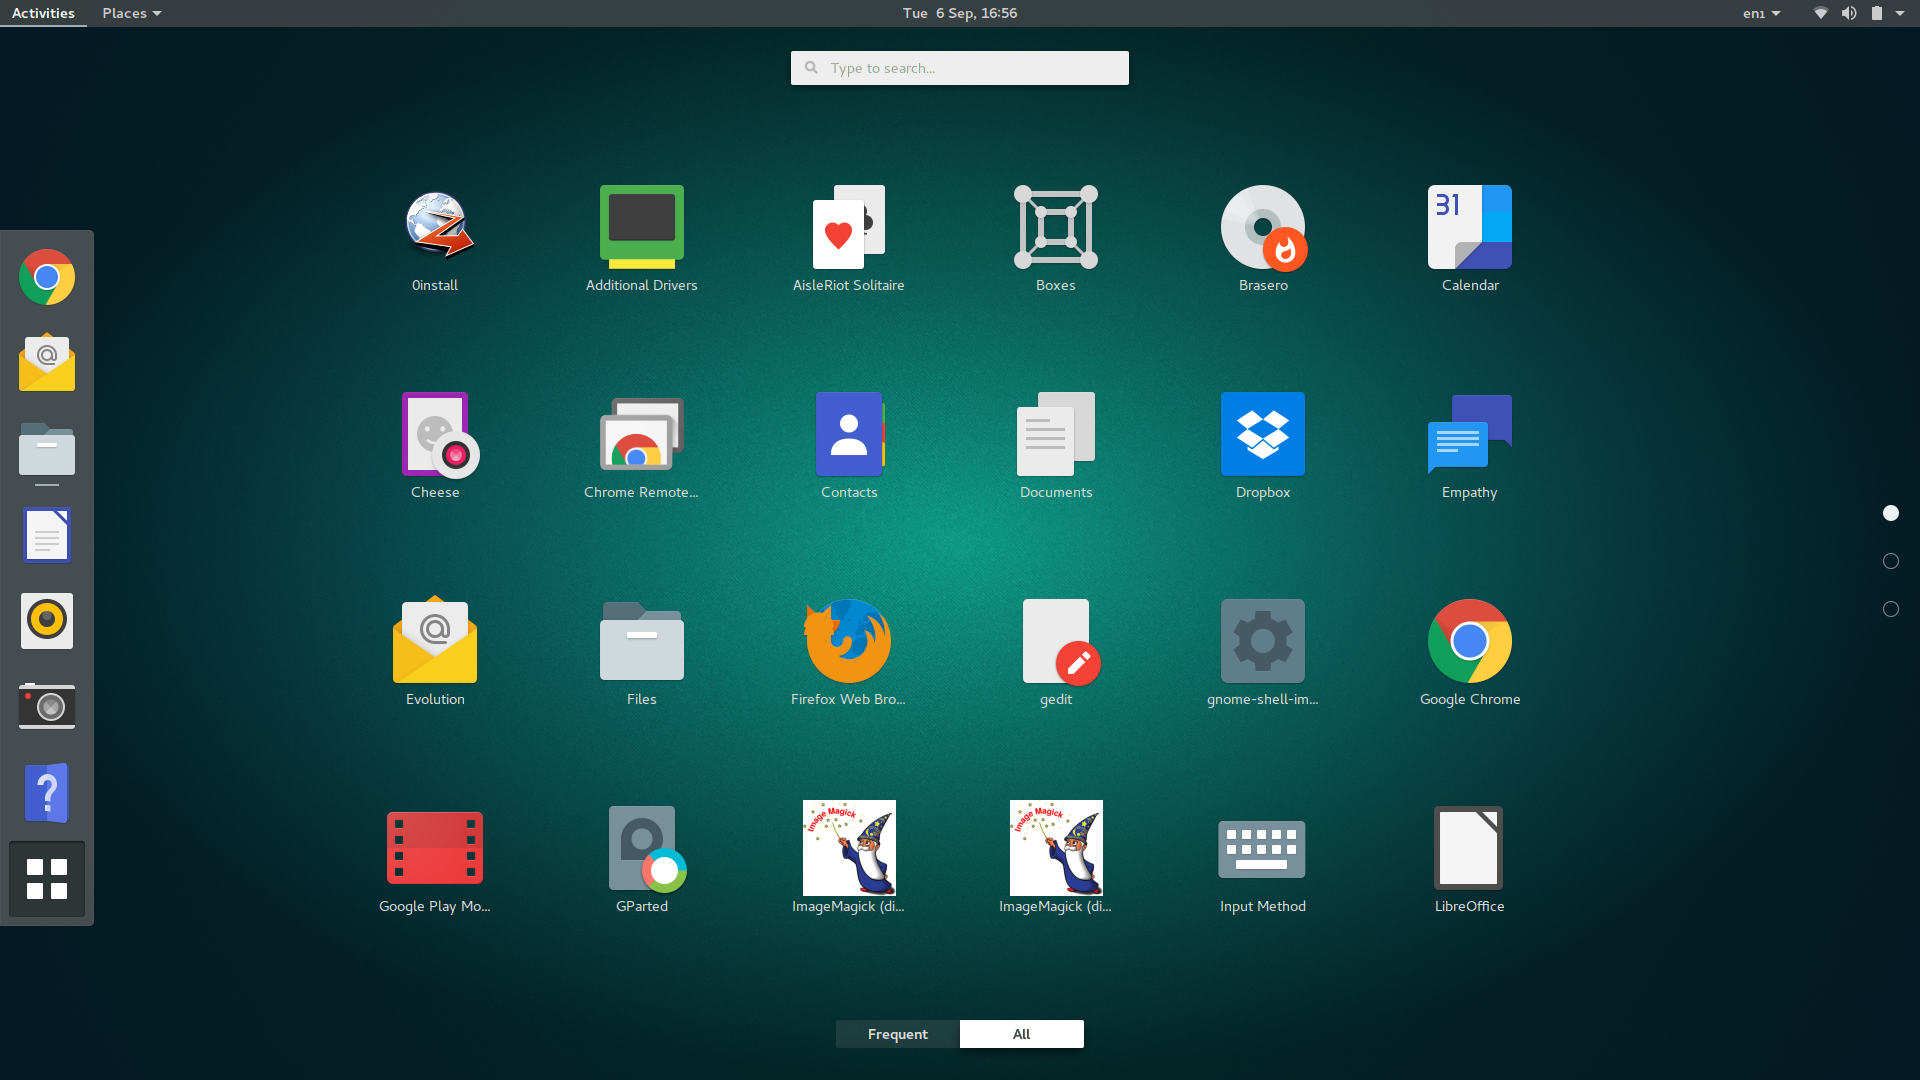Open gnome-shell-im... settings icon
This screenshot has width=1920, height=1080.
1263,641
